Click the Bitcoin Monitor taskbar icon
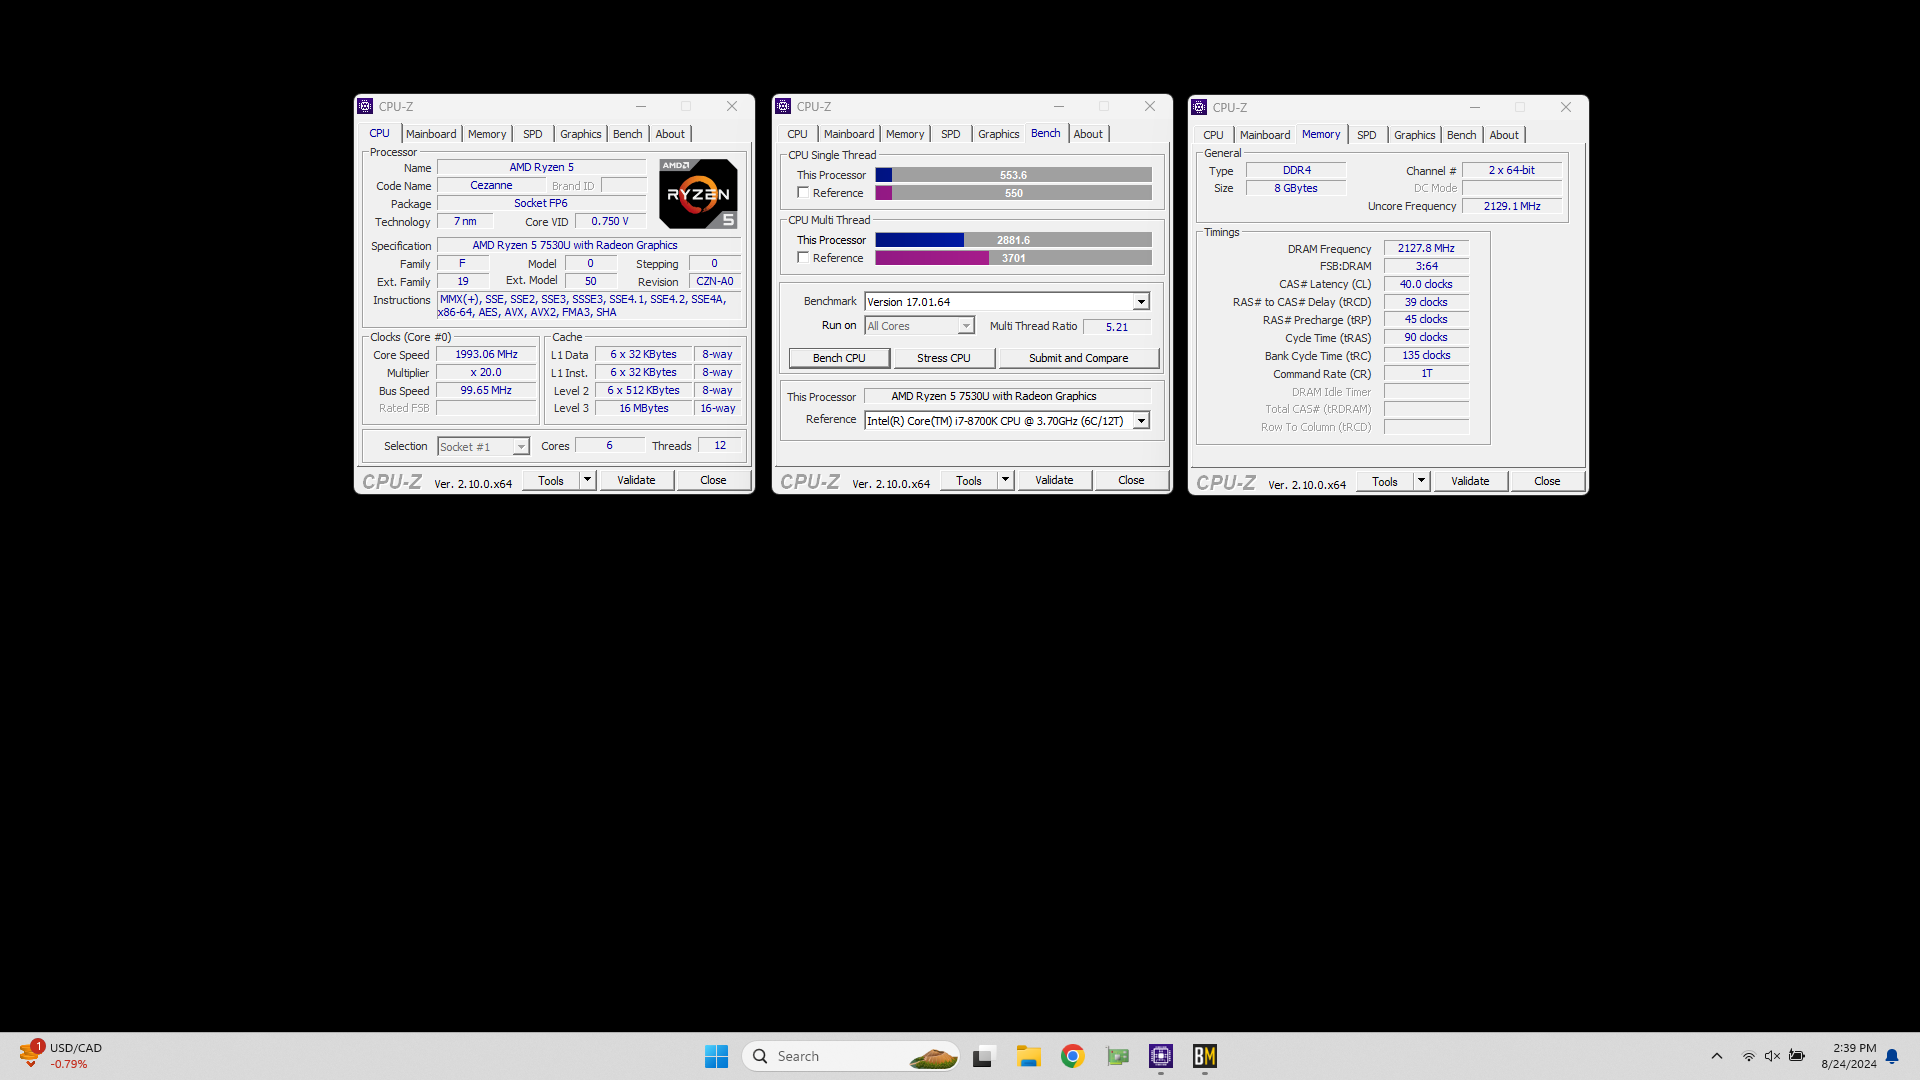The height and width of the screenshot is (1080, 1920). (x=1204, y=1054)
